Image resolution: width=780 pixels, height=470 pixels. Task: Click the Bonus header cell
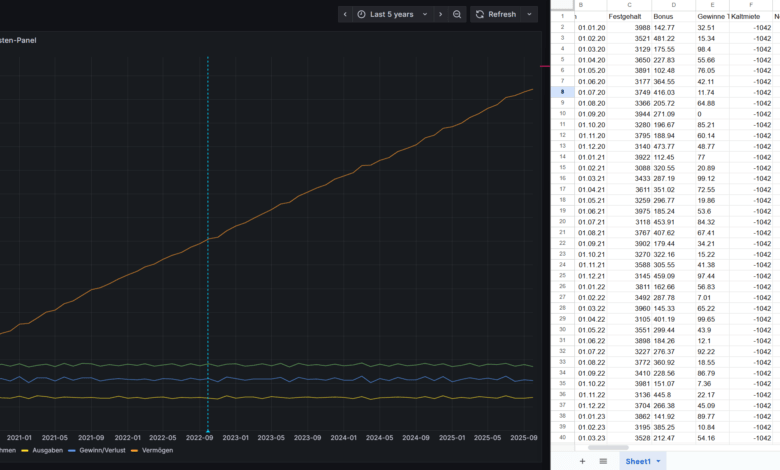coord(663,16)
